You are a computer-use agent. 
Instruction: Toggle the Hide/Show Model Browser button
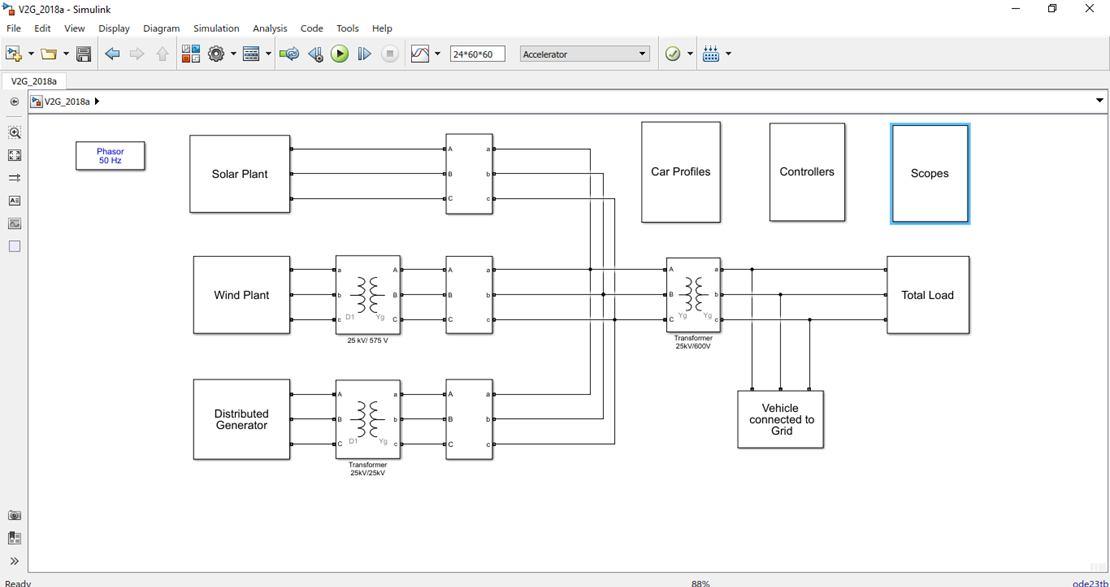(x=14, y=561)
